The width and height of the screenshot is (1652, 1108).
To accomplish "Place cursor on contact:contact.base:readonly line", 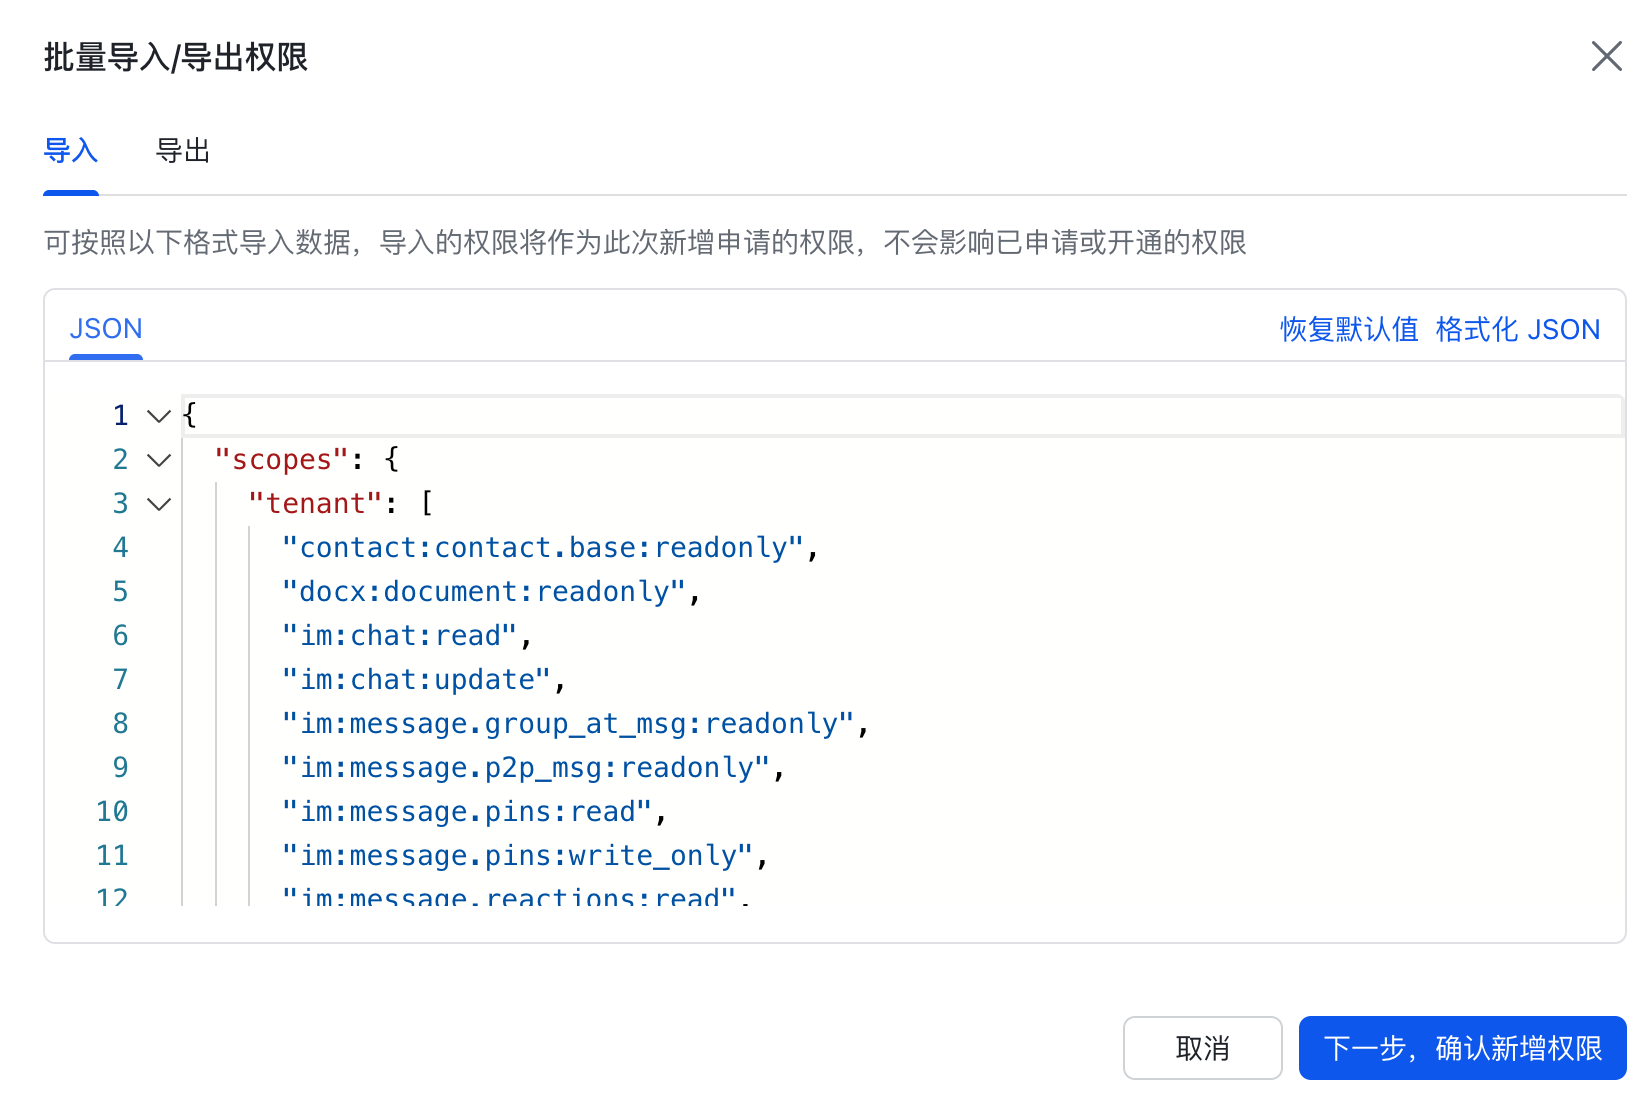I will 542,548.
